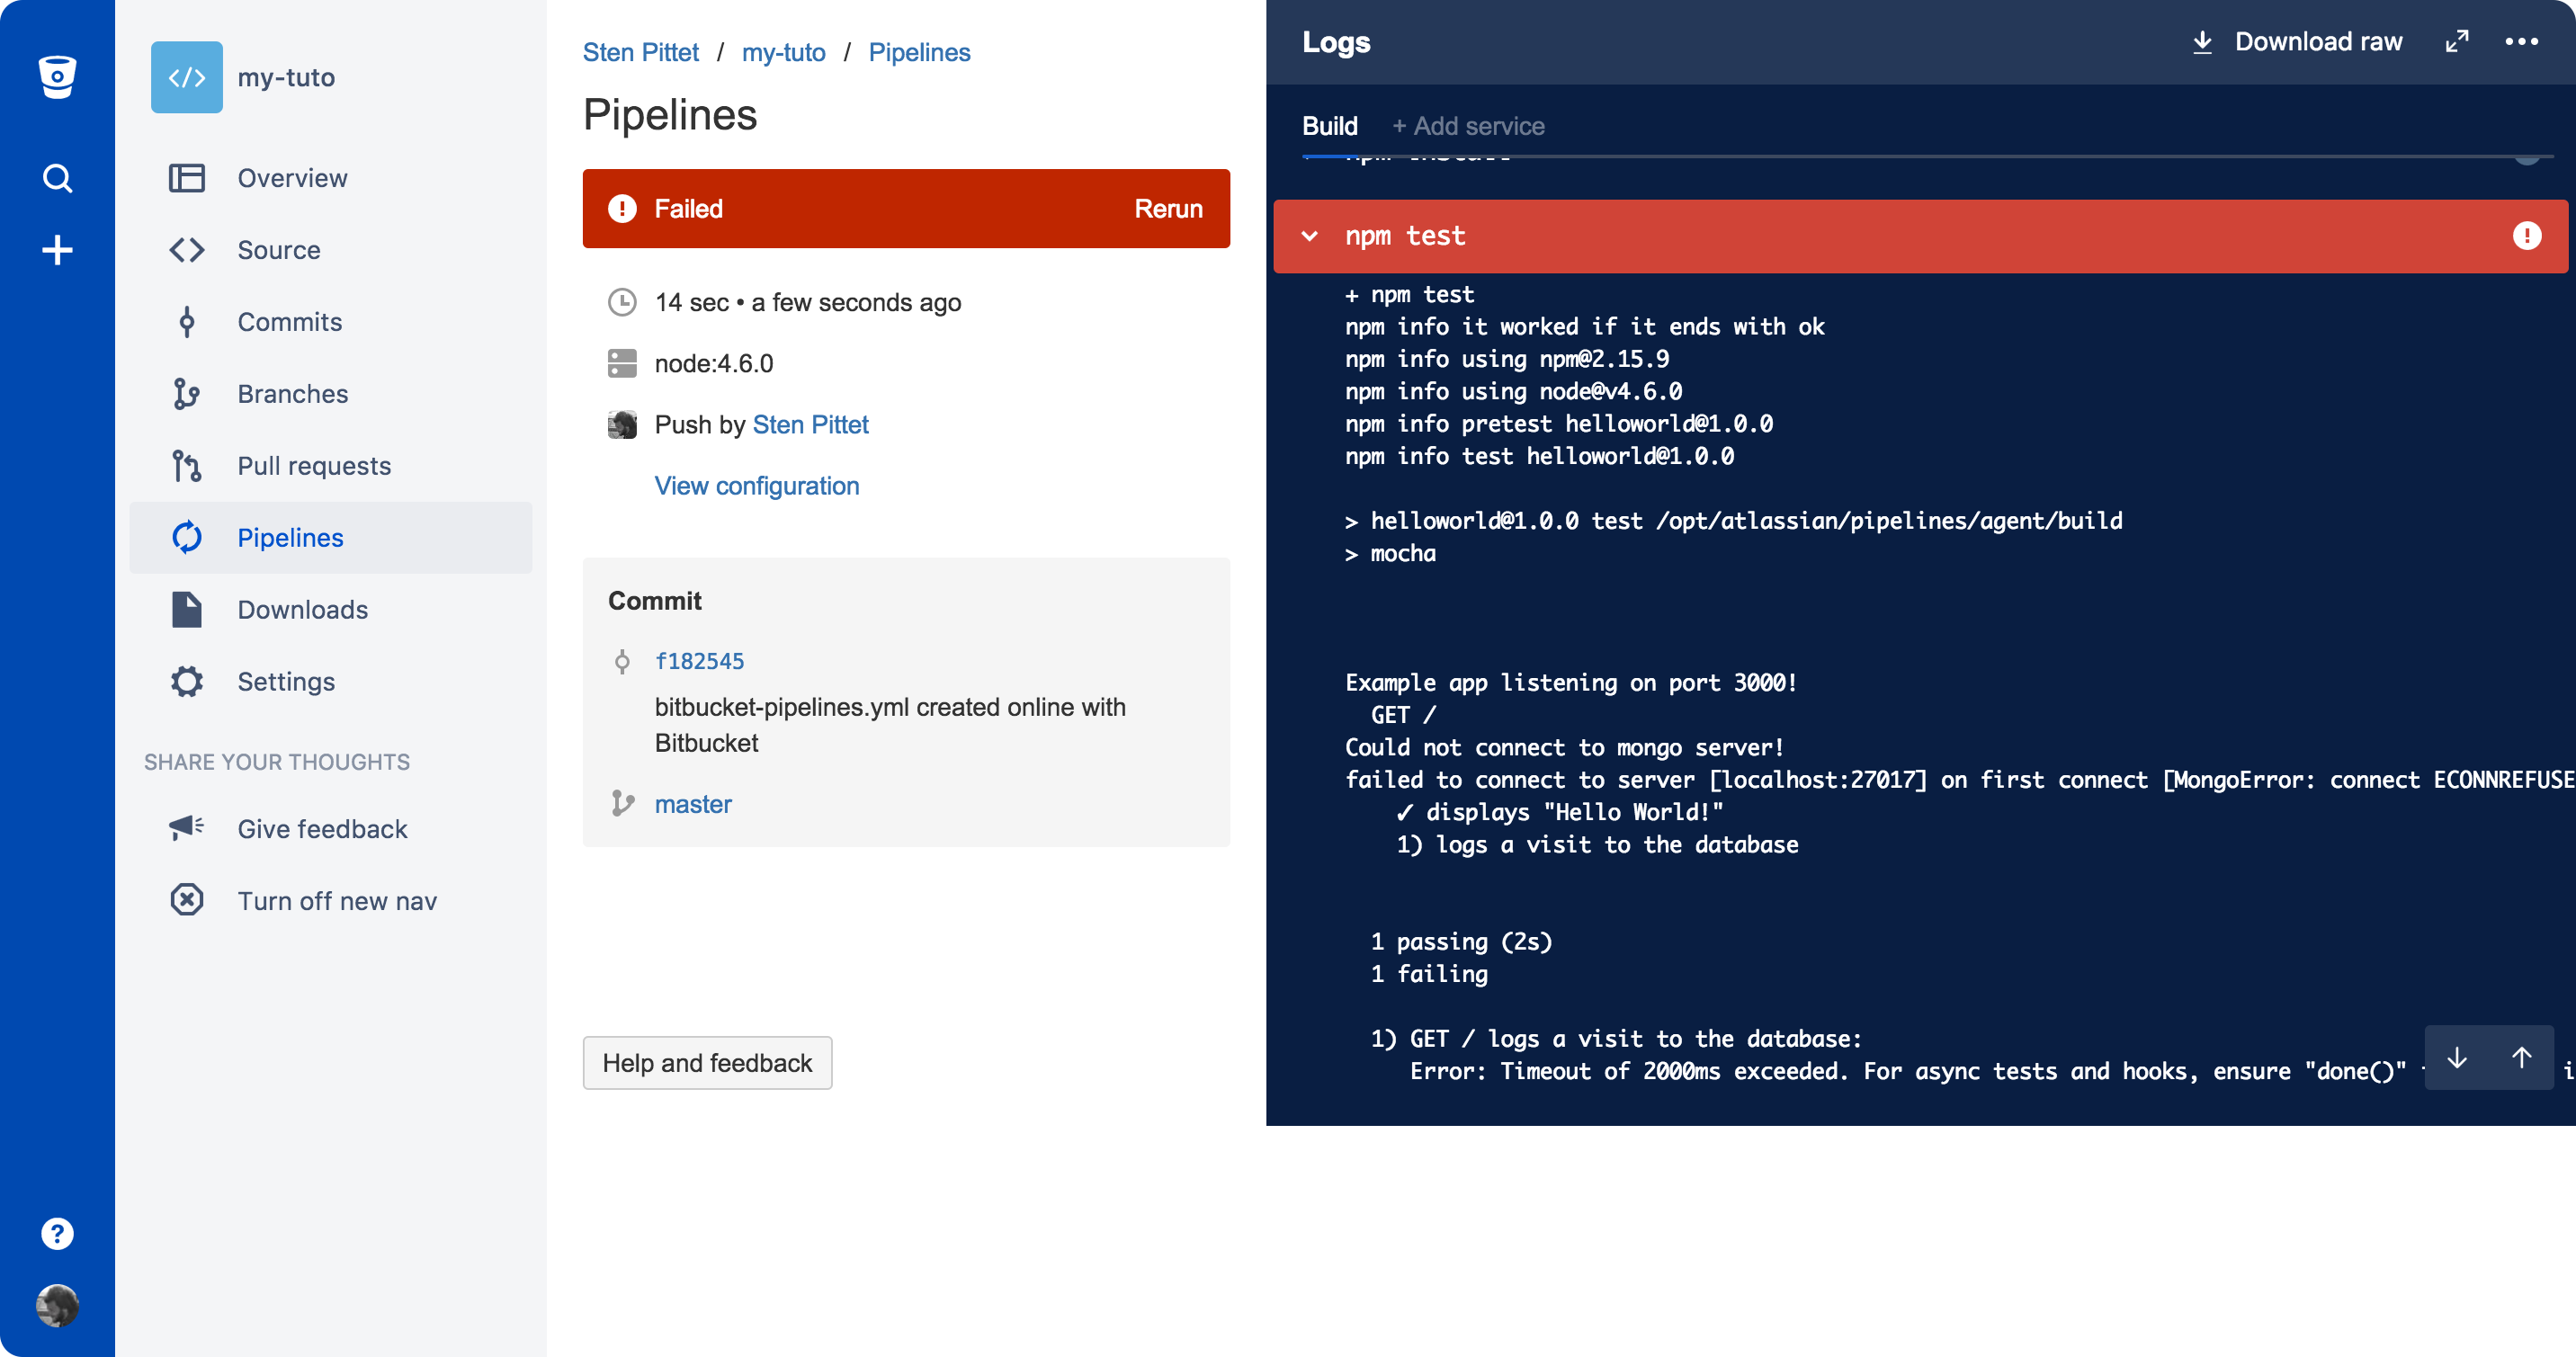Open the help question mark icon

(57, 1233)
